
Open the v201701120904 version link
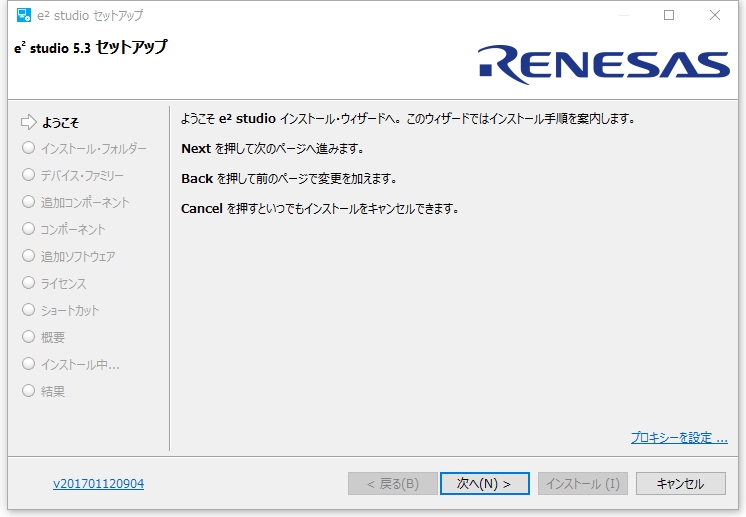98,484
